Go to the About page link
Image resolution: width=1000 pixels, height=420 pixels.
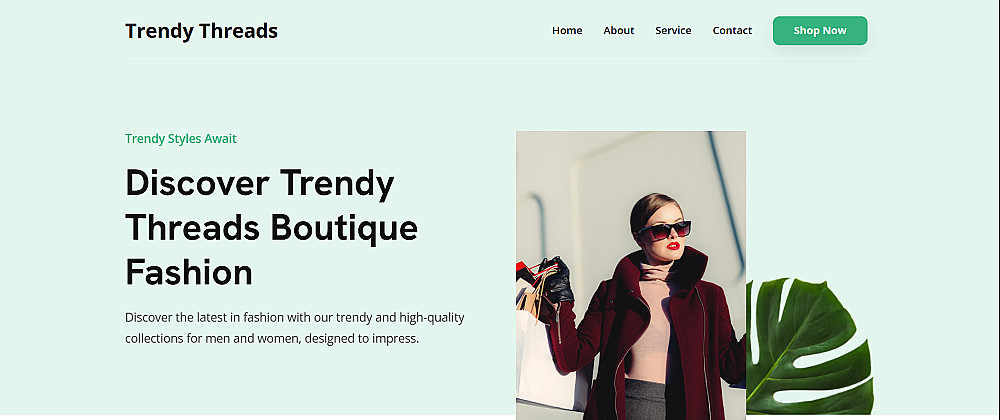tap(619, 31)
